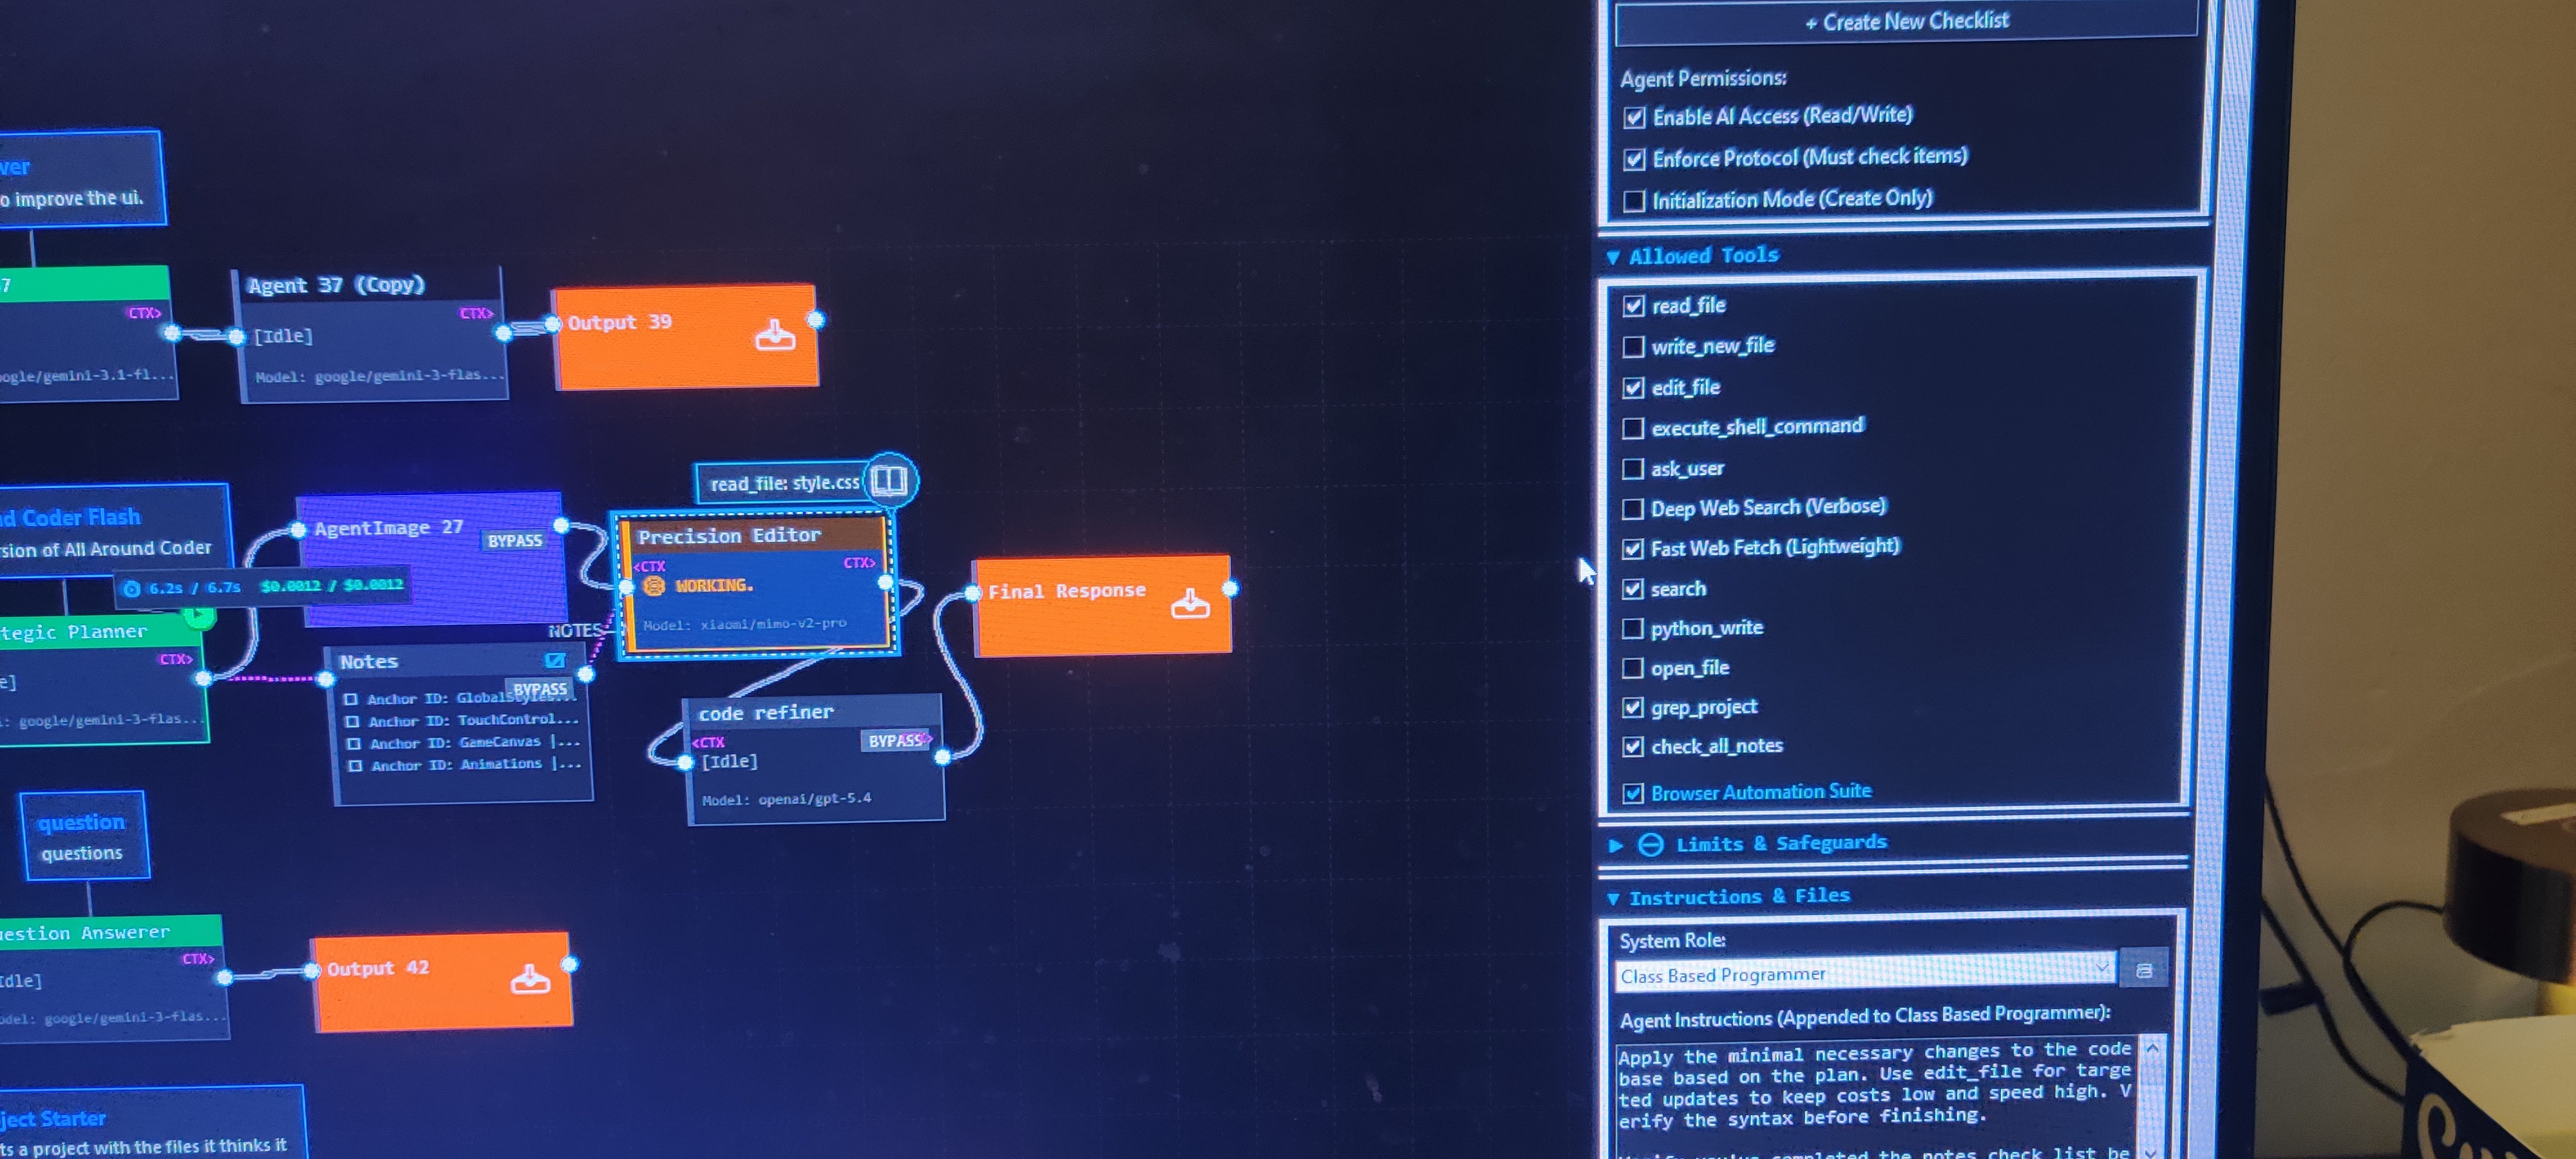Click the icon button beside System Role

pos(2144,970)
